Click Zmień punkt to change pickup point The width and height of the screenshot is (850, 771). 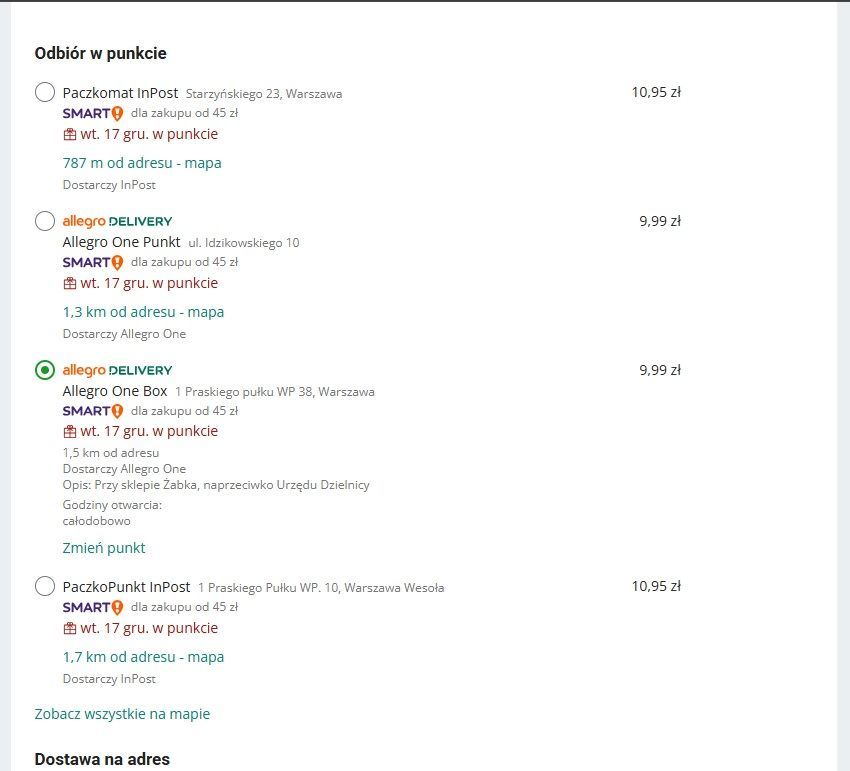coord(104,548)
